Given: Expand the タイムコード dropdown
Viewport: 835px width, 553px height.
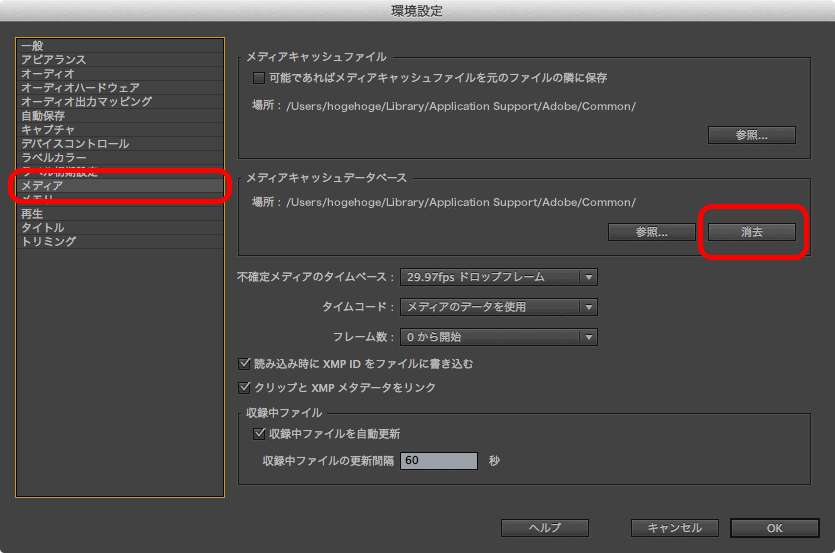Looking at the screenshot, I should 498,307.
